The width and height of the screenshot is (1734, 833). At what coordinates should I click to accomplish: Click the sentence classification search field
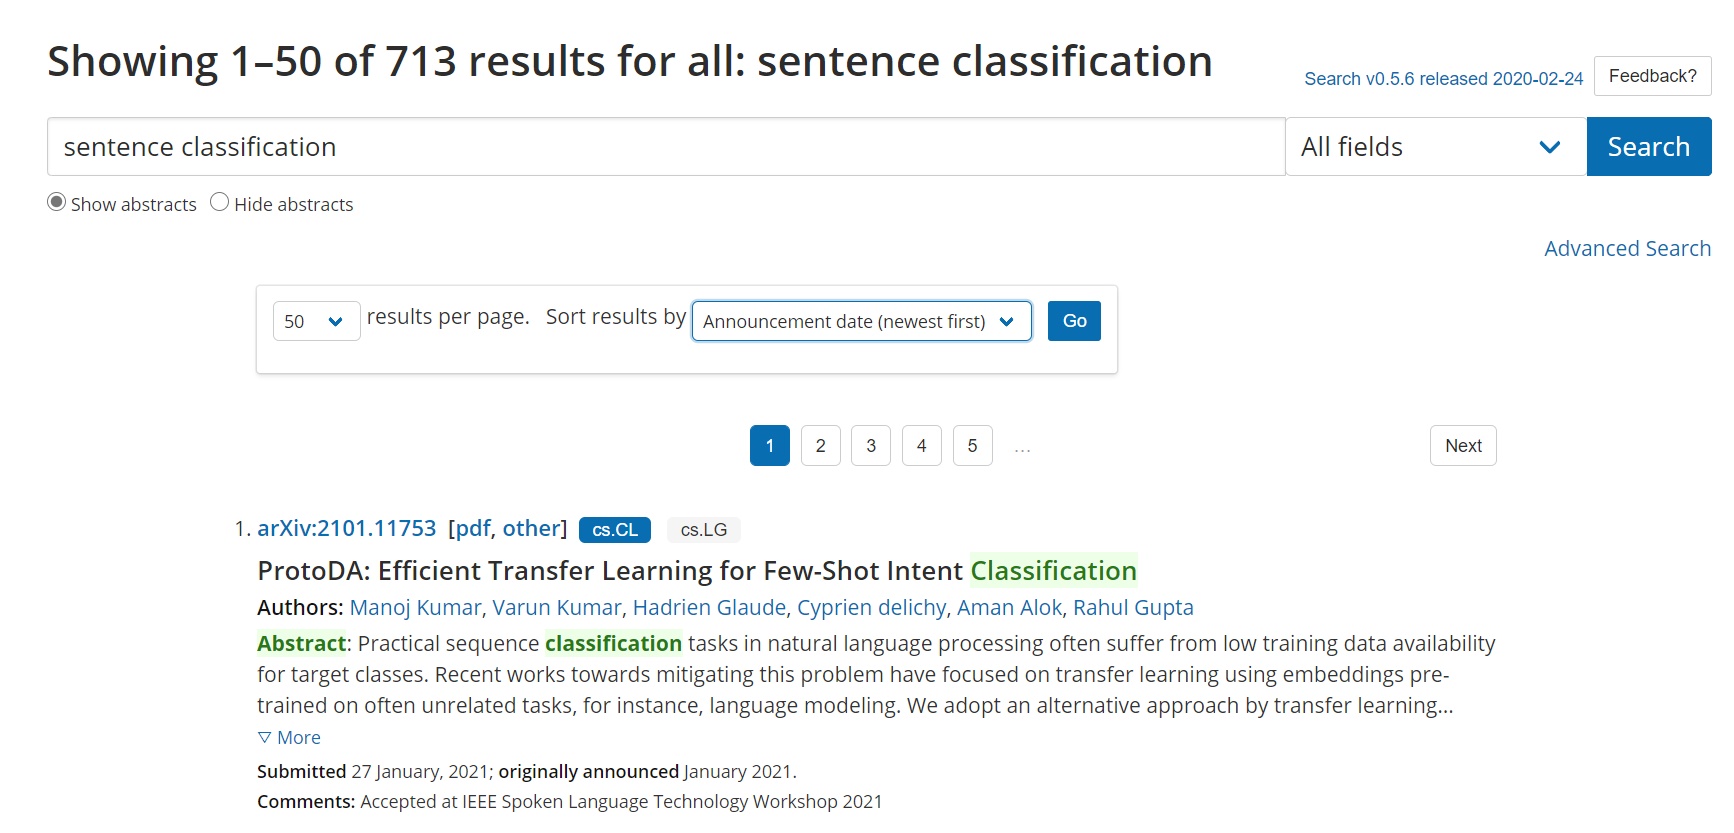(x=666, y=147)
